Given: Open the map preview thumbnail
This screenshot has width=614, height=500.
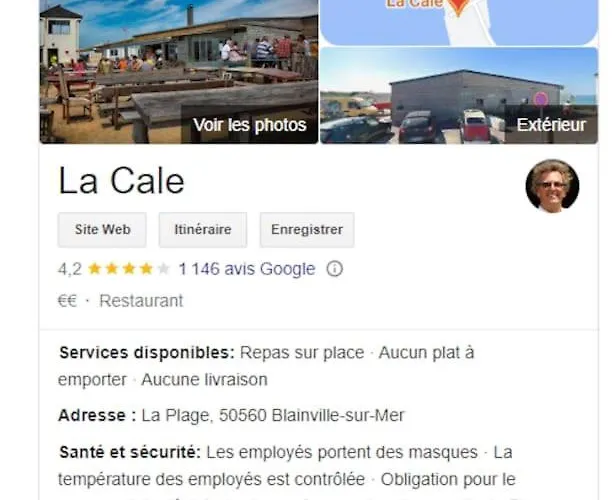Looking at the screenshot, I should [459, 22].
